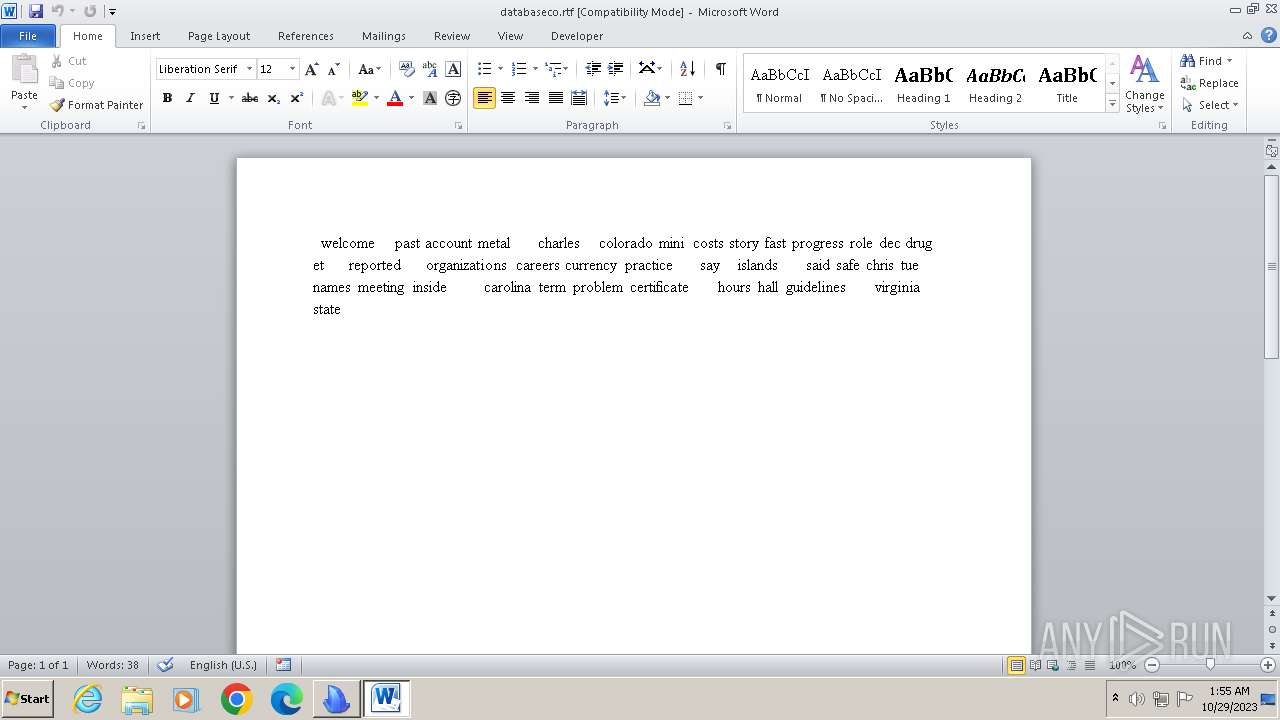Apply the No Spacing style
Screen dimensions: 1280x720
851,83
